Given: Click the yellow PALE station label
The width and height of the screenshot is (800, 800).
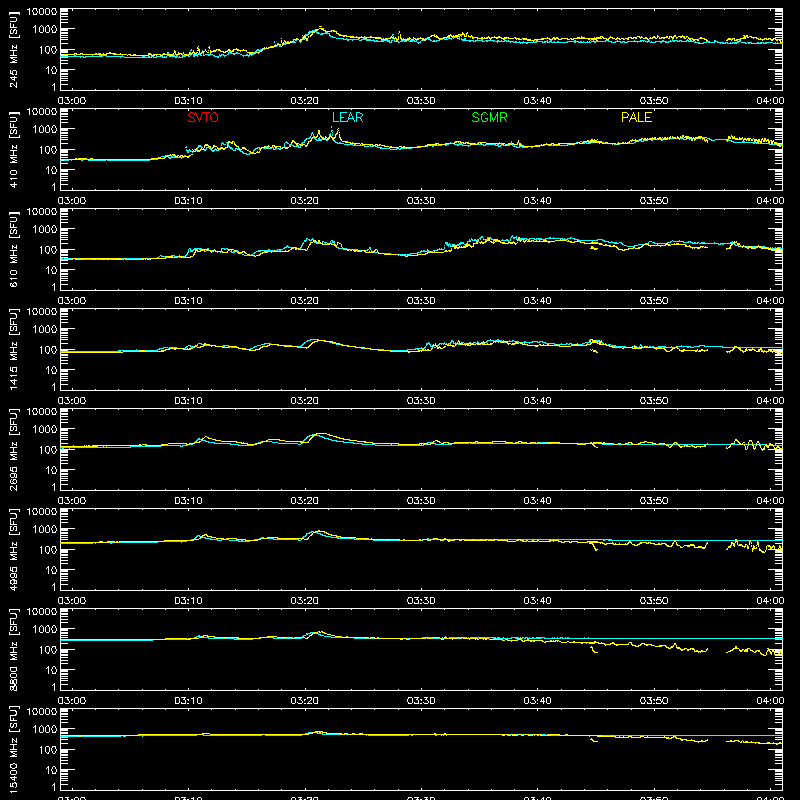Looking at the screenshot, I should point(636,117).
